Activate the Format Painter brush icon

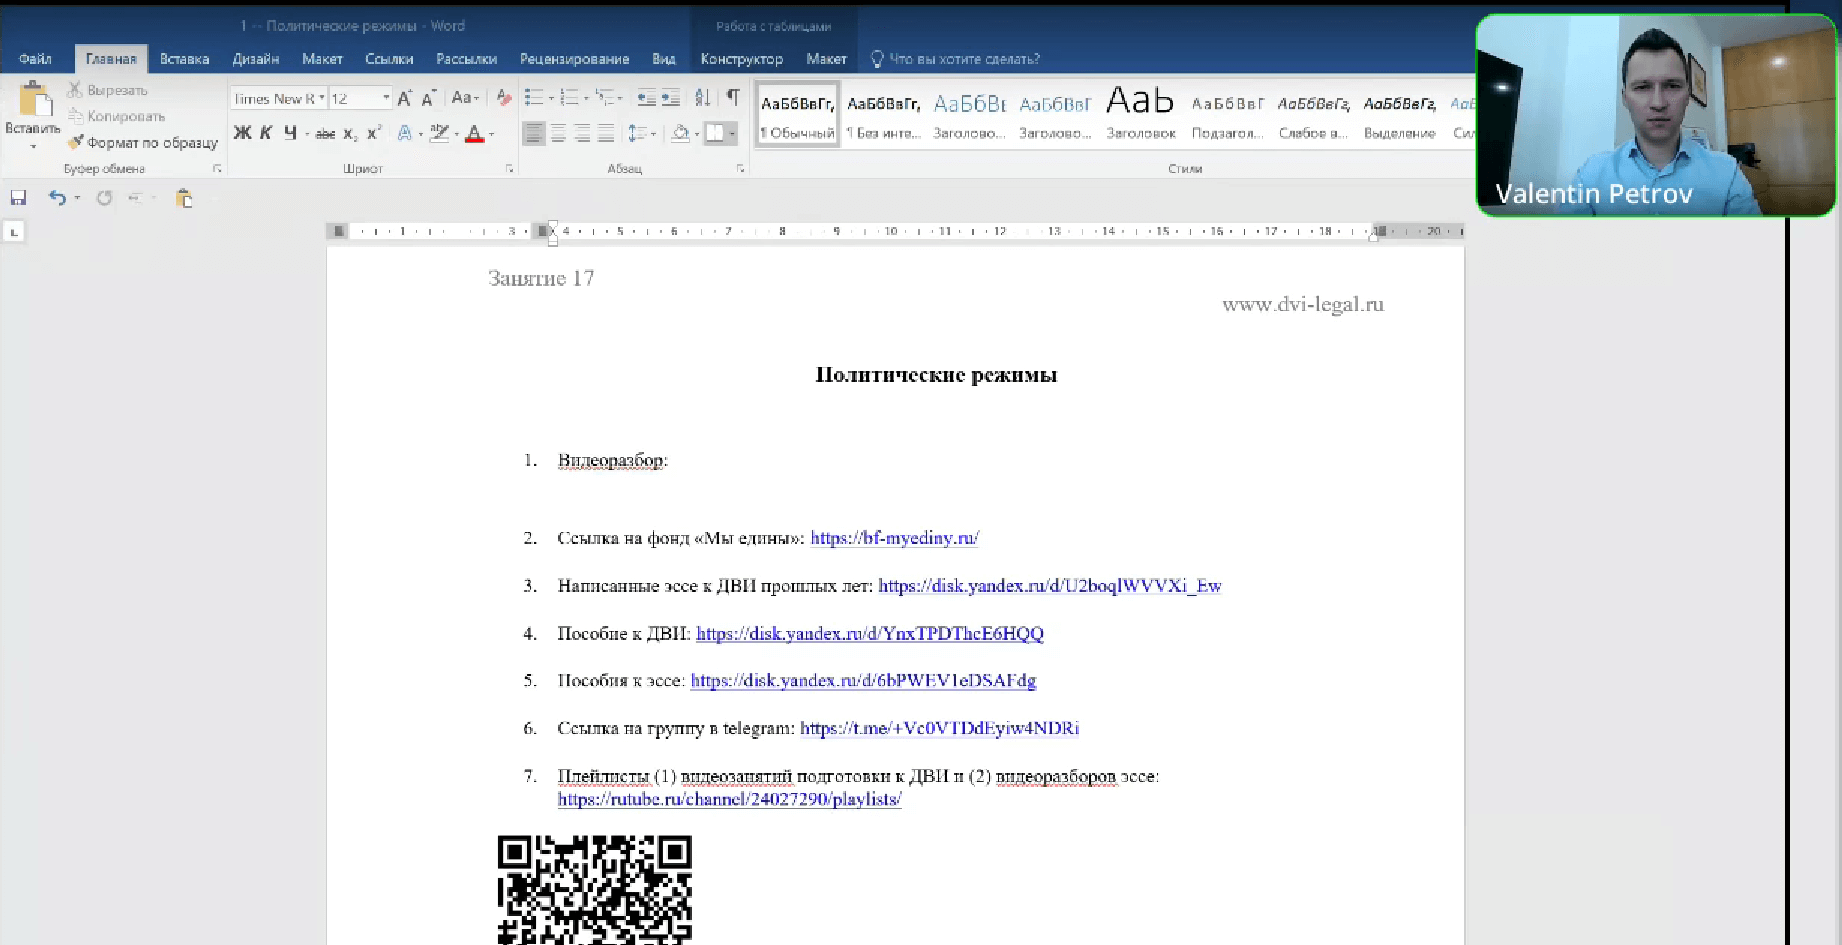[x=75, y=142]
